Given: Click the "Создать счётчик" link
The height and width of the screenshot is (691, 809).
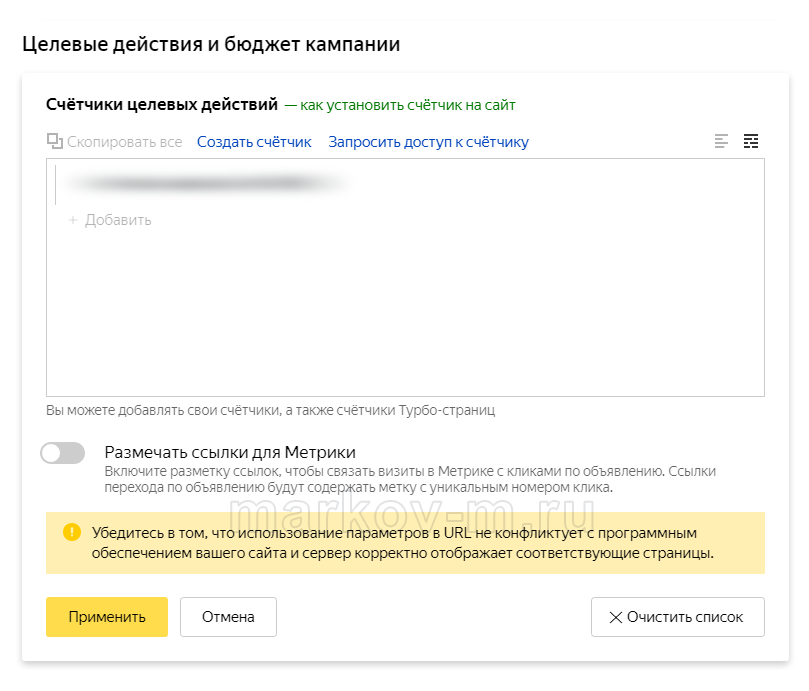Looking at the screenshot, I should point(254,142).
